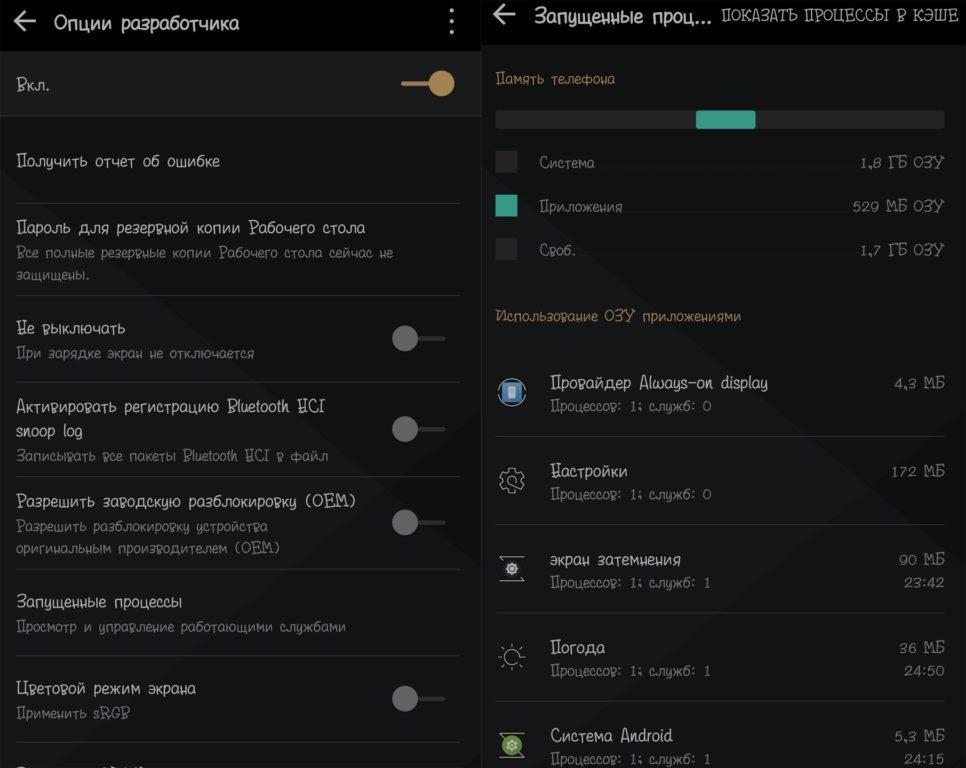Open Система Android process row
Viewport: 966px width, 768px height.
click(720, 735)
